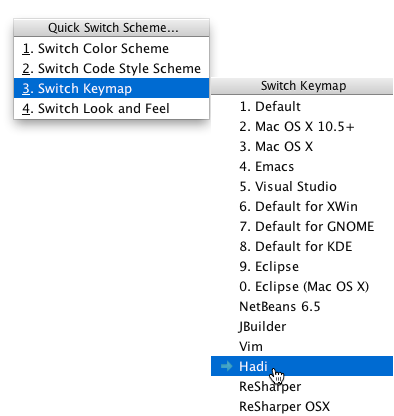Choose the plain ReSharper keymap

(302, 387)
